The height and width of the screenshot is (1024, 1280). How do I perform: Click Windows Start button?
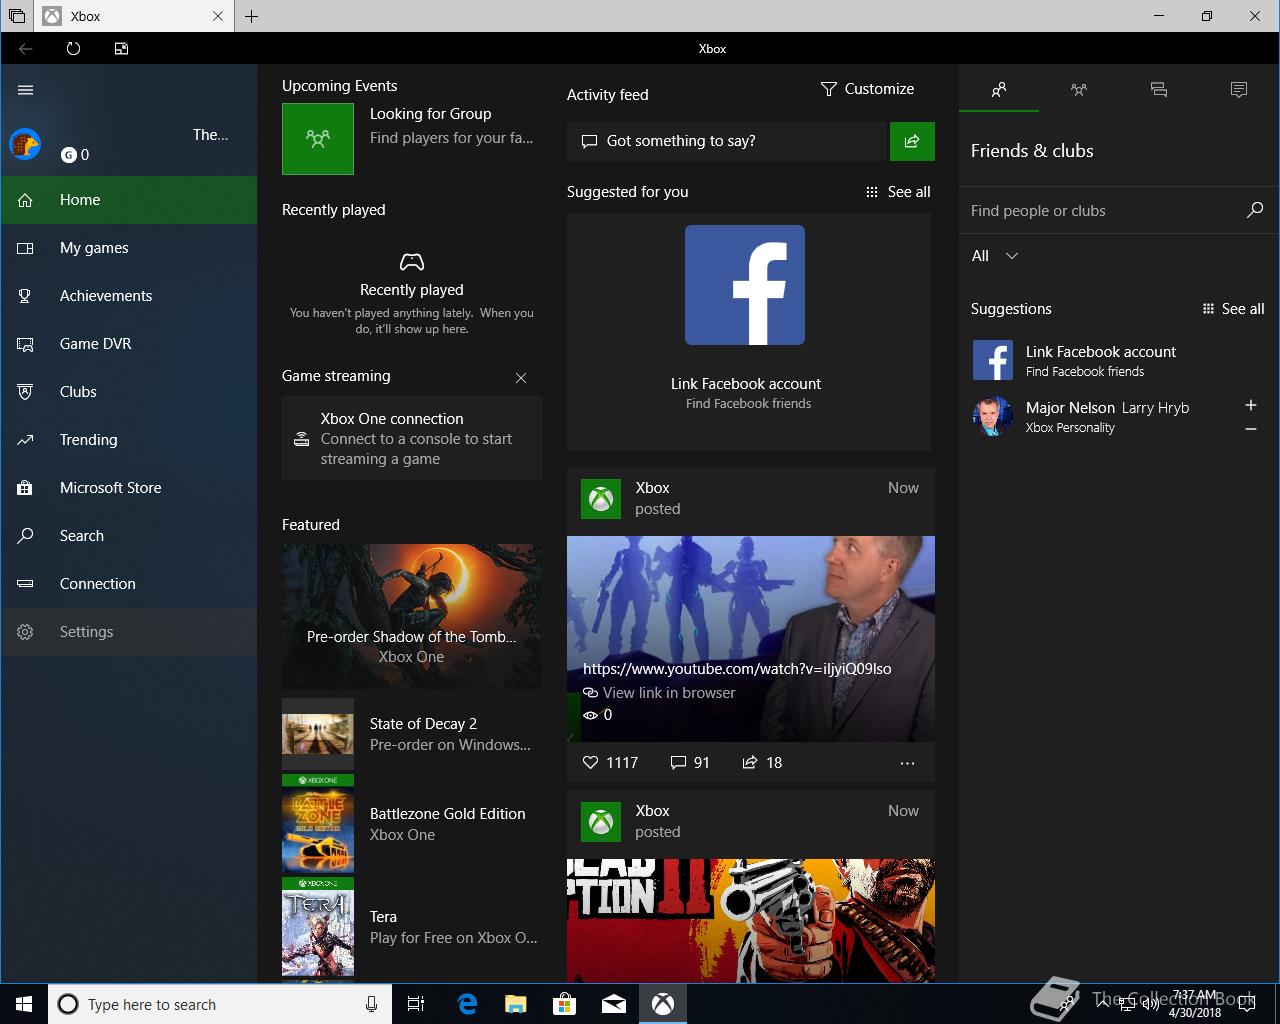tap(24, 1004)
